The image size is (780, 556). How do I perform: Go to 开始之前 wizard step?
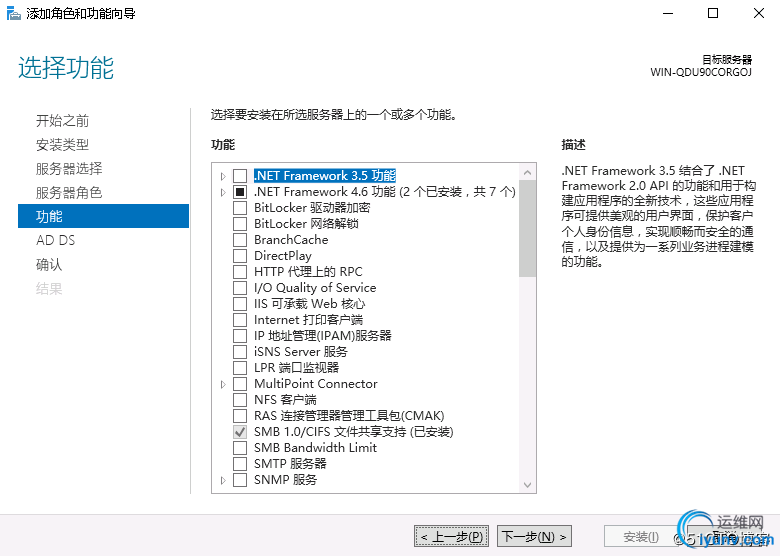tap(62, 120)
